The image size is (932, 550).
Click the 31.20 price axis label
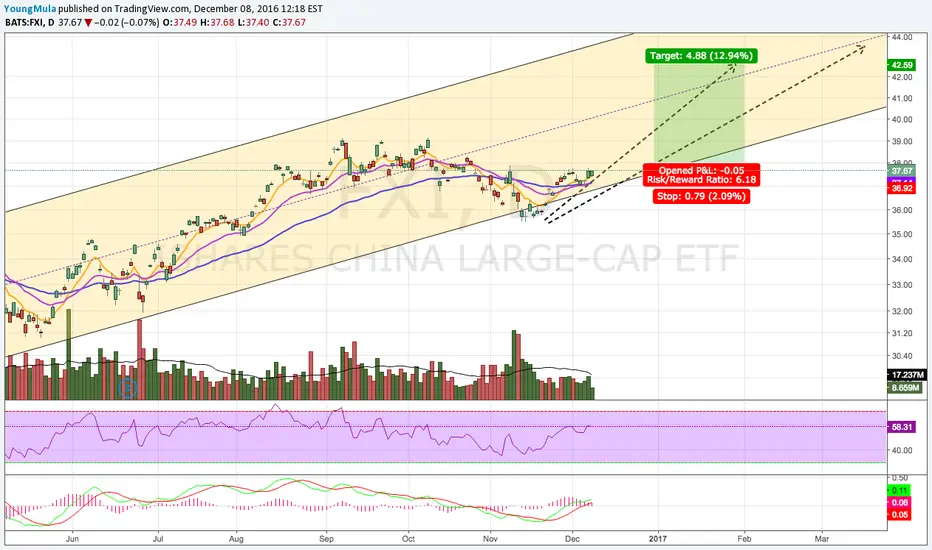(x=902, y=334)
